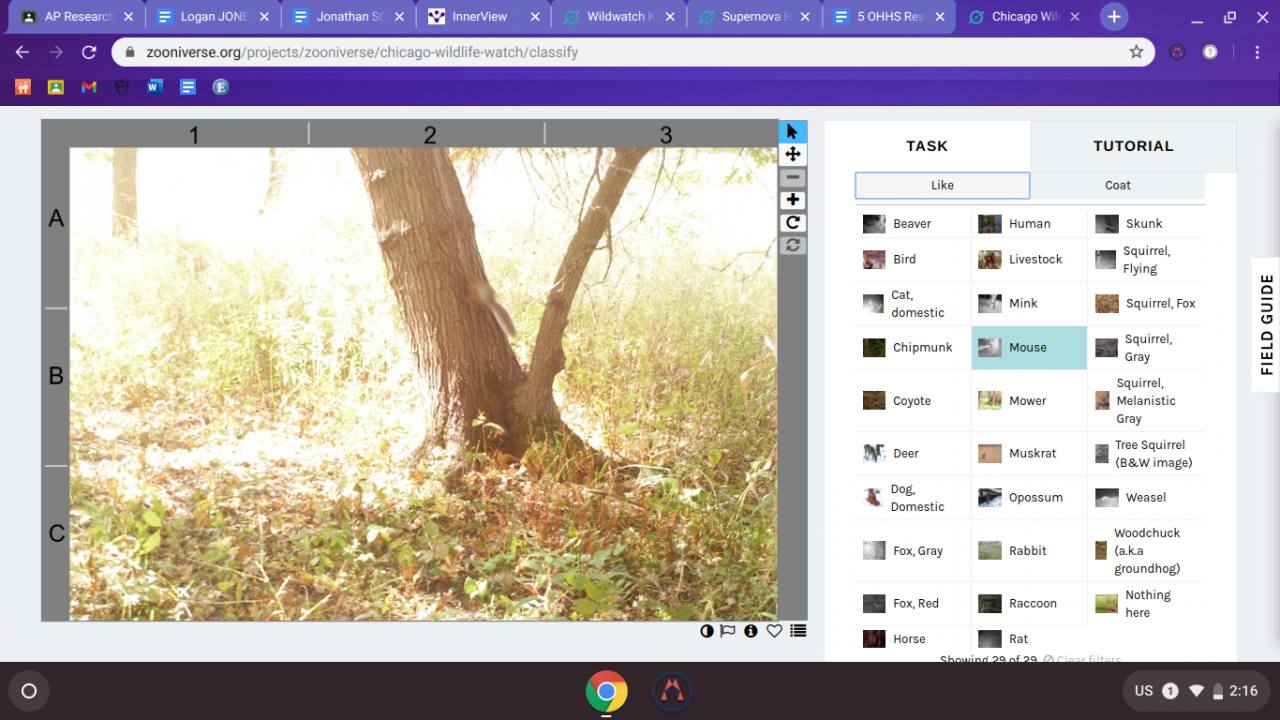The image size is (1280, 720).
Task: Reset the image view
Action: click(793, 245)
